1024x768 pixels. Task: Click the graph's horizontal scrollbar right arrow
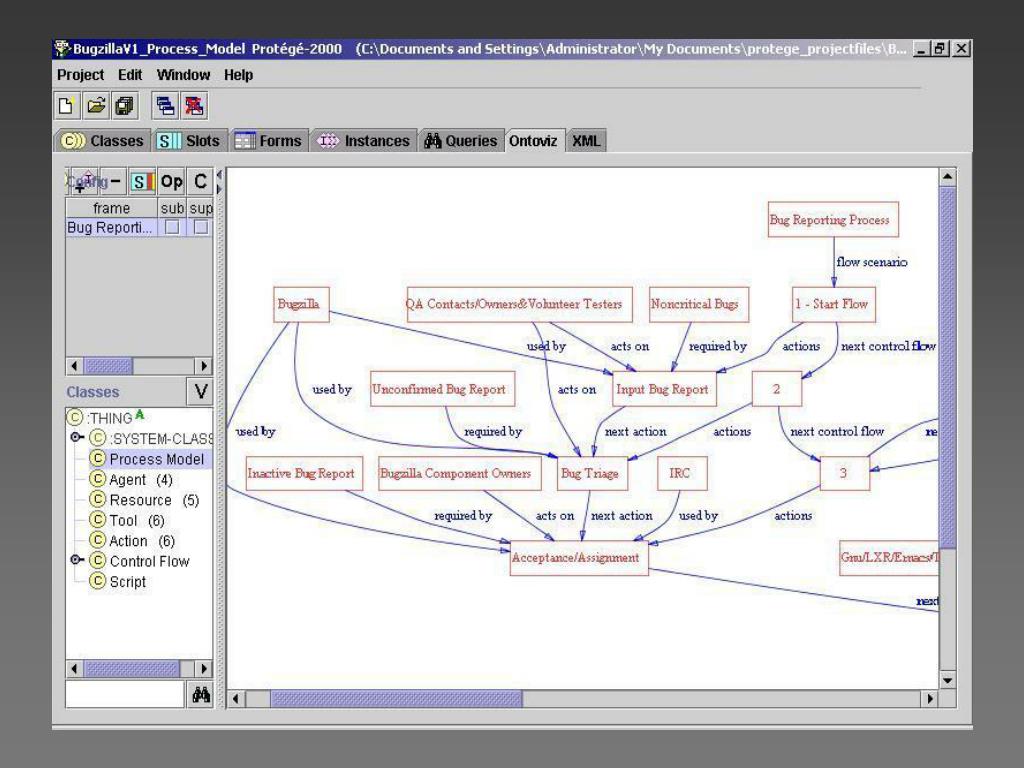pyautogui.click(x=930, y=699)
